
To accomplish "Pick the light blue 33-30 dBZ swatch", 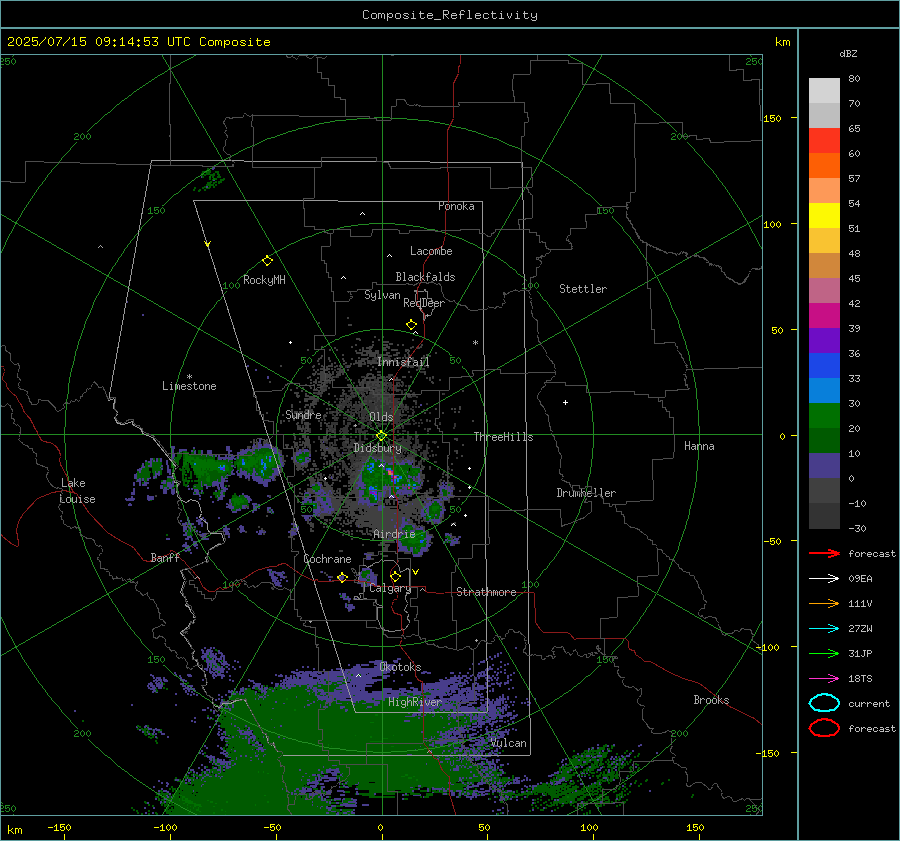I will 824,390.
